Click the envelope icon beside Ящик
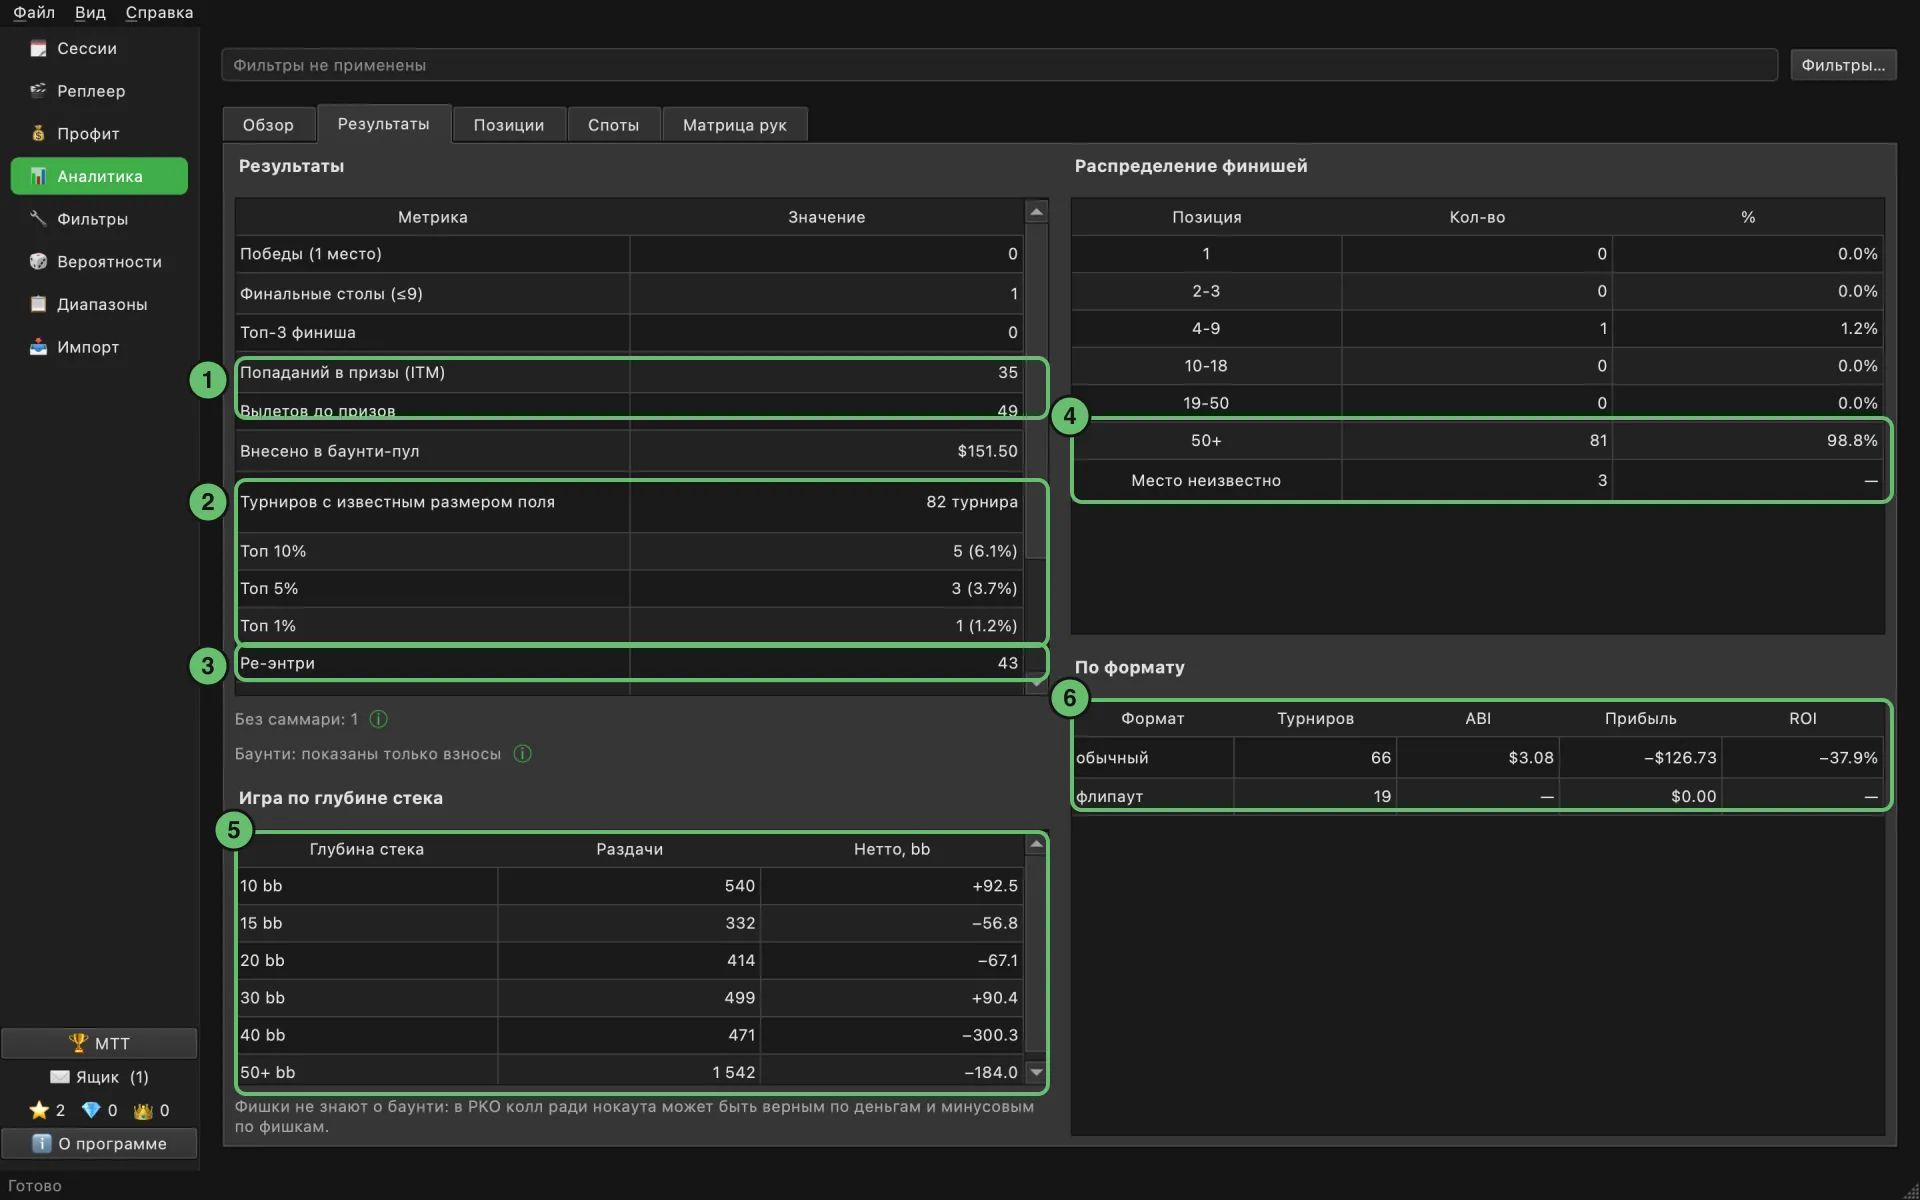The width and height of the screenshot is (1920, 1200). (60, 1077)
